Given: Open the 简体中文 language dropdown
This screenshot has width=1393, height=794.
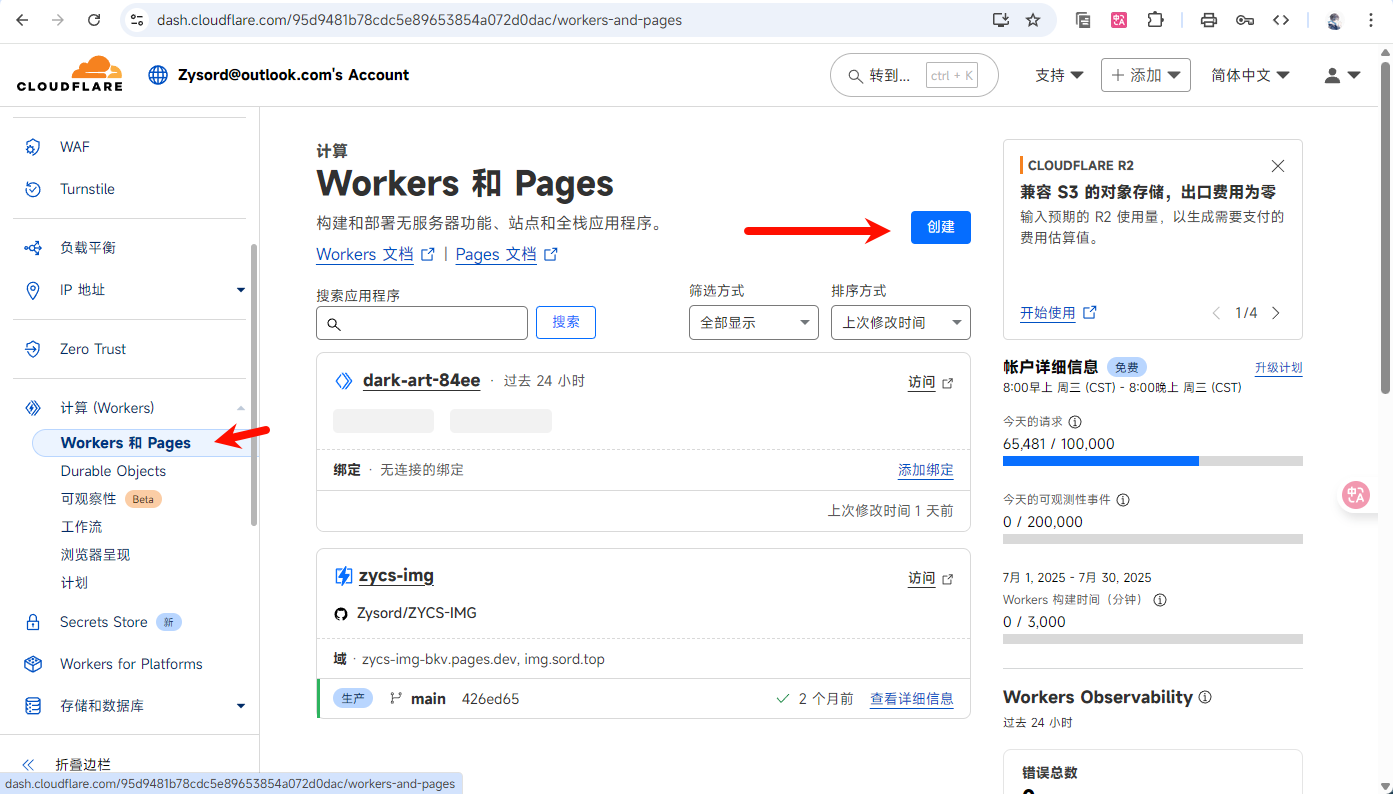Looking at the screenshot, I should coord(1250,75).
